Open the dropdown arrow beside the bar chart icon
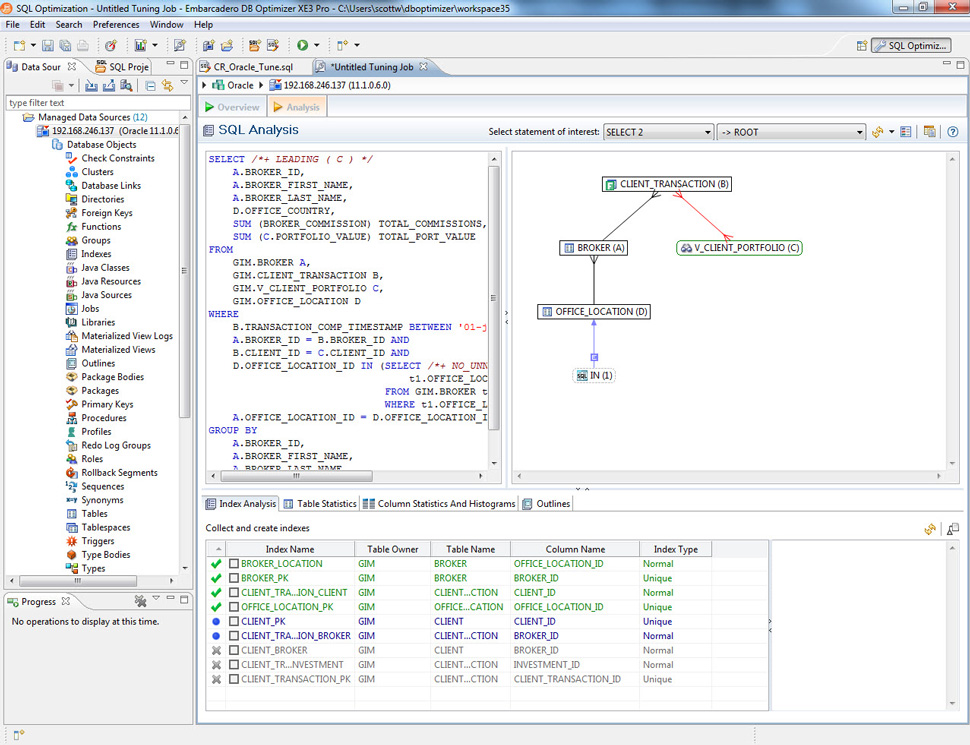Image resolution: width=970 pixels, height=745 pixels. [155, 45]
